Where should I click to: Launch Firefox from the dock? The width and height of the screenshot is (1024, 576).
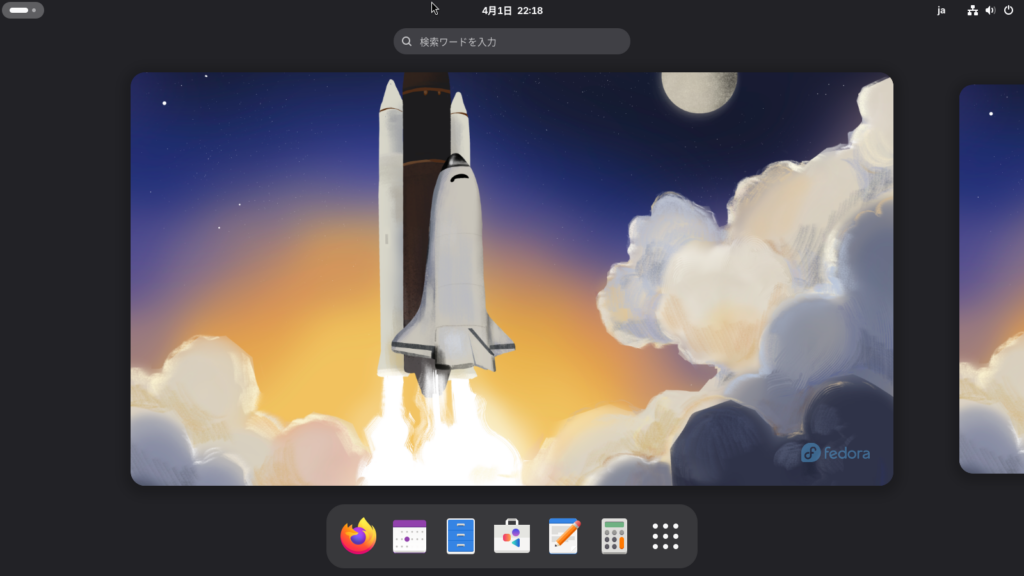pos(358,536)
